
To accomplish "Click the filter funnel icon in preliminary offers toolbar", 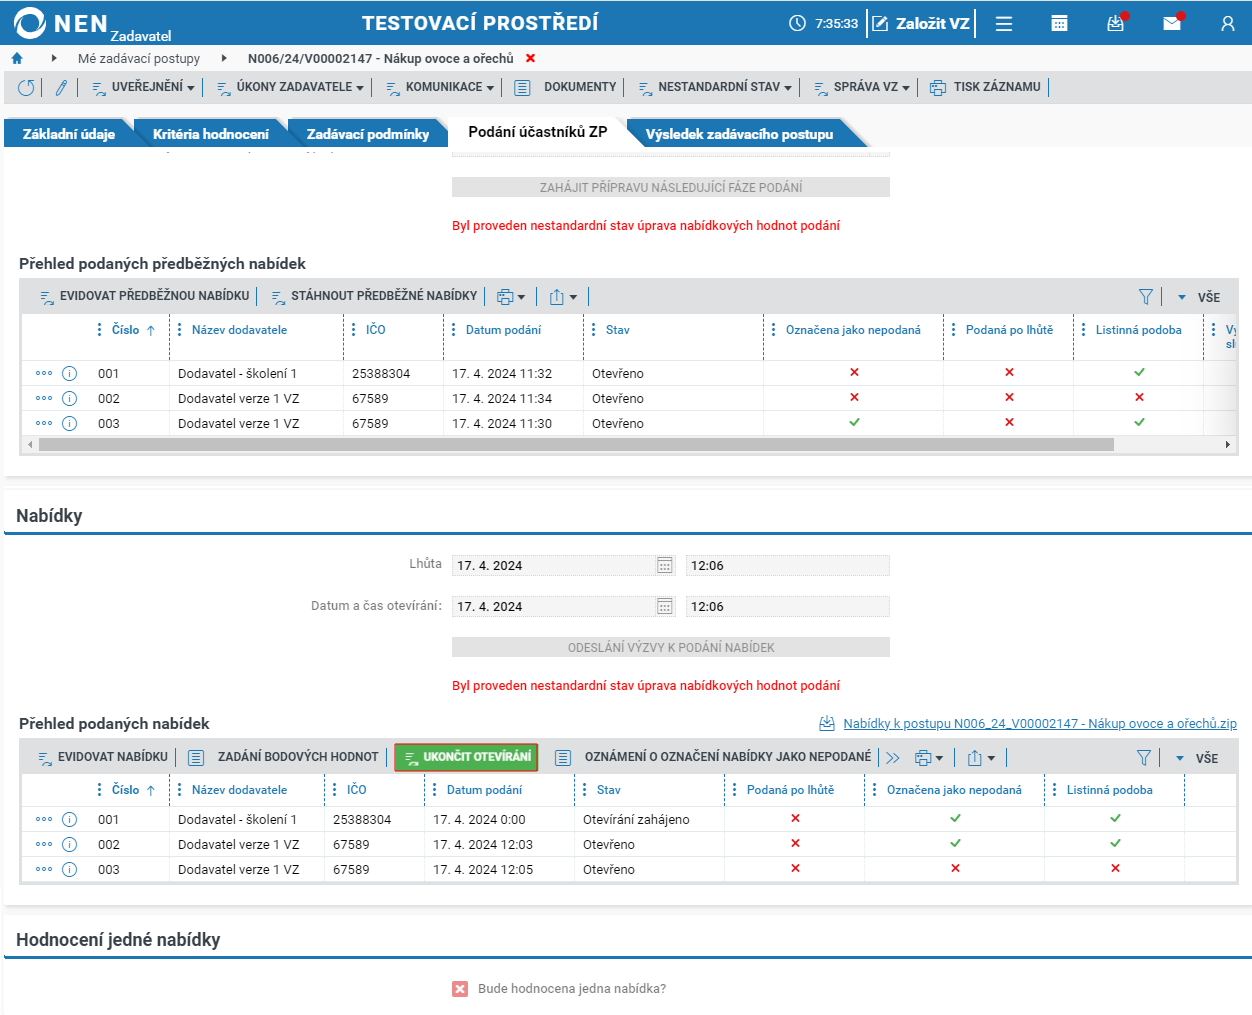I will coord(1146,297).
